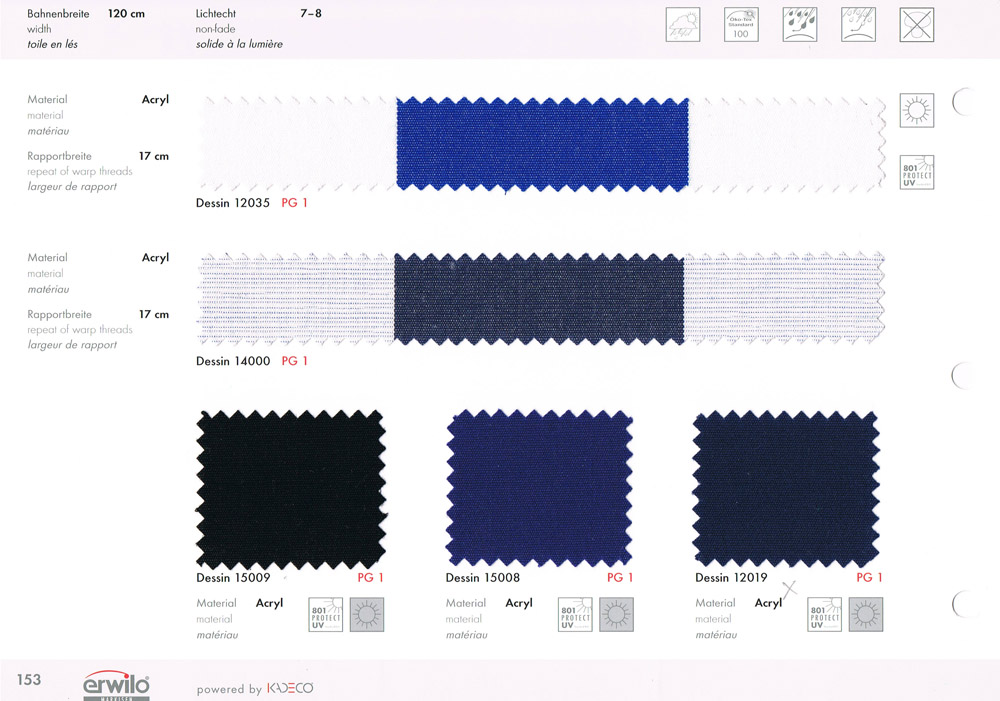Click the 'toile en lés' text

click(52, 44)
